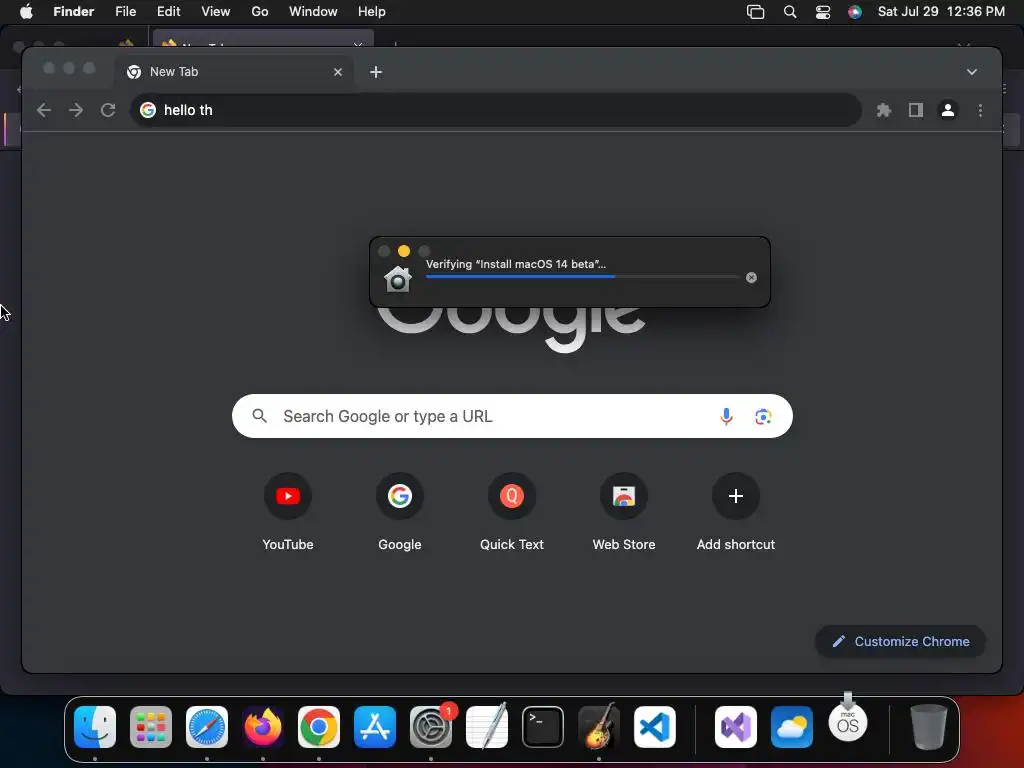Launch Safari from the Dock
This screenshot has width=1024, height=768.
tap(207, 726)
